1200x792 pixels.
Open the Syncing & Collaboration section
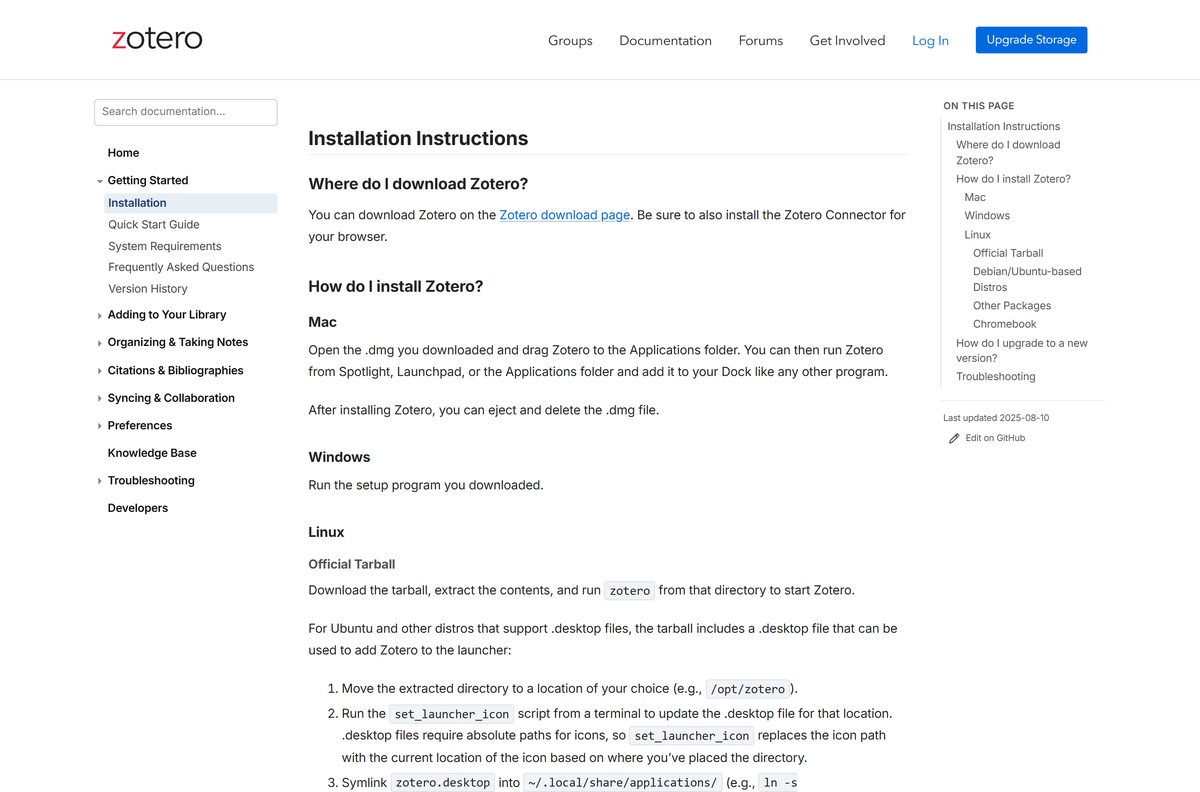pos(171,398)
